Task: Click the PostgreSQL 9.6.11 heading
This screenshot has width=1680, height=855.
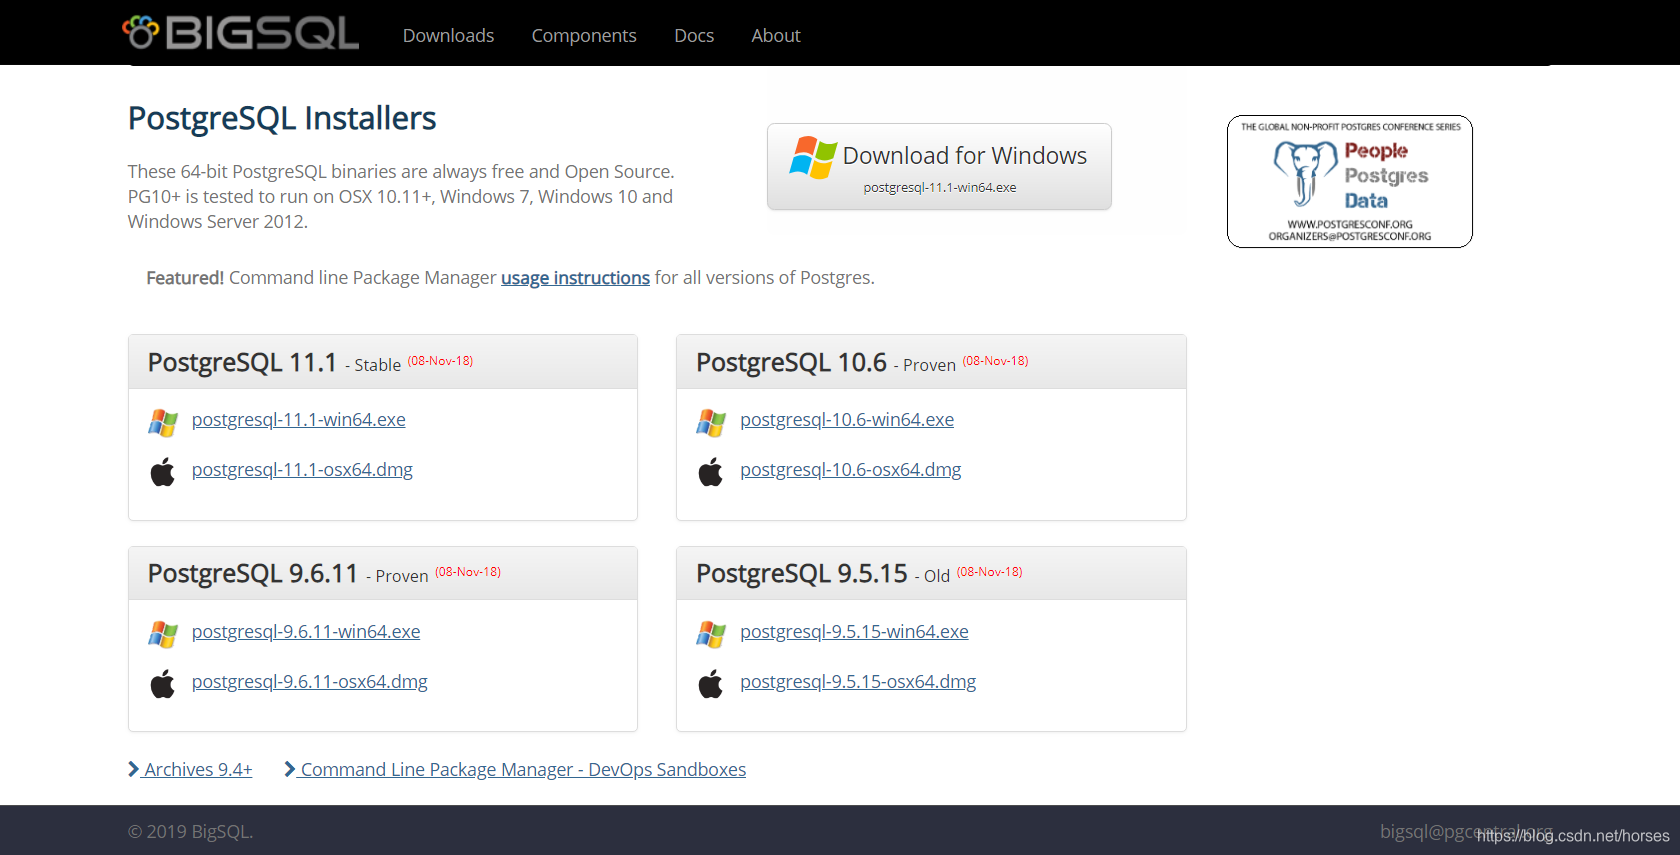Action: pyautogui.click(x=253, y=574)
